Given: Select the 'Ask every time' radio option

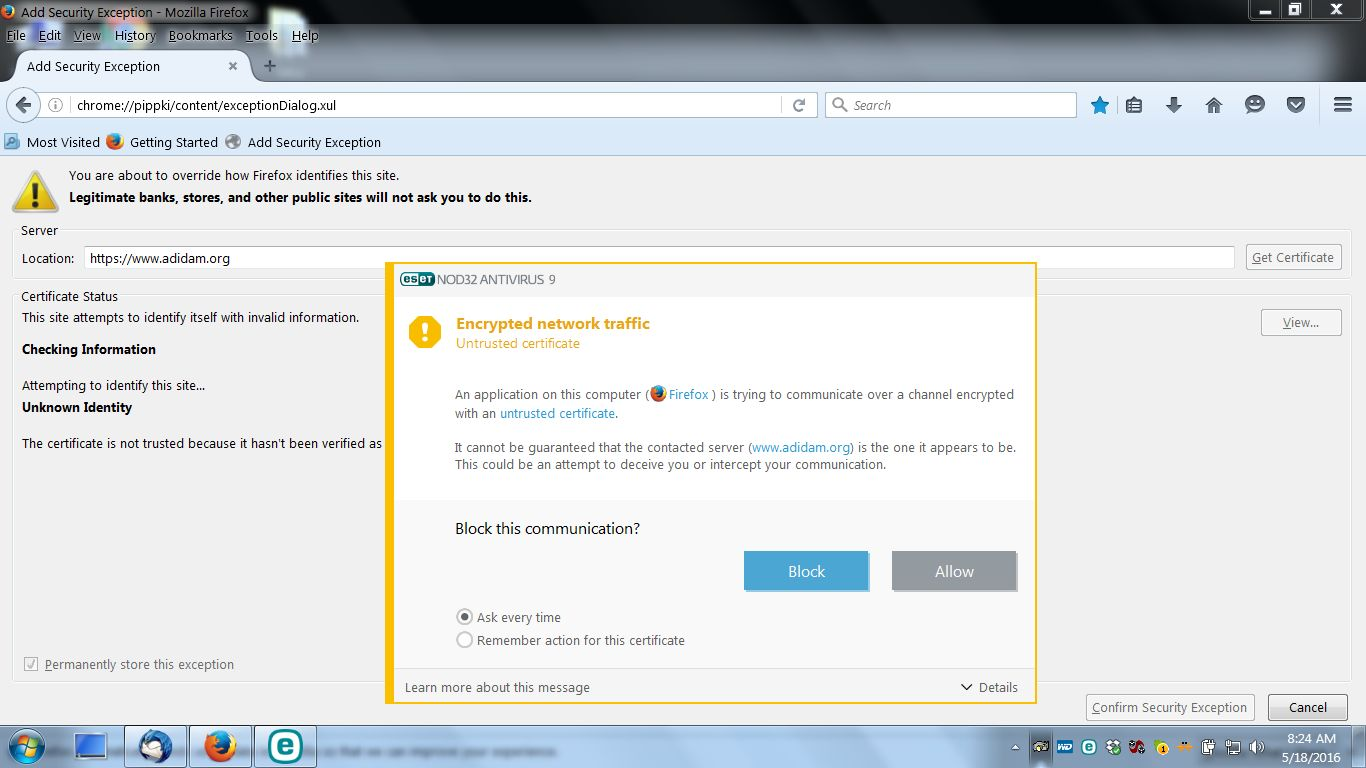Looking at the screenshot, I should (x=464, y=617).
